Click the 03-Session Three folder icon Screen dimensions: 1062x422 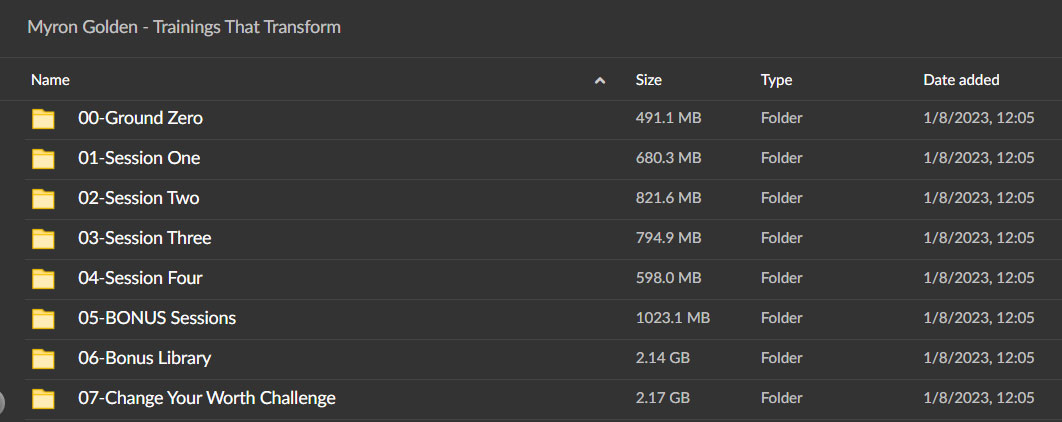click(x=43, y=238)
